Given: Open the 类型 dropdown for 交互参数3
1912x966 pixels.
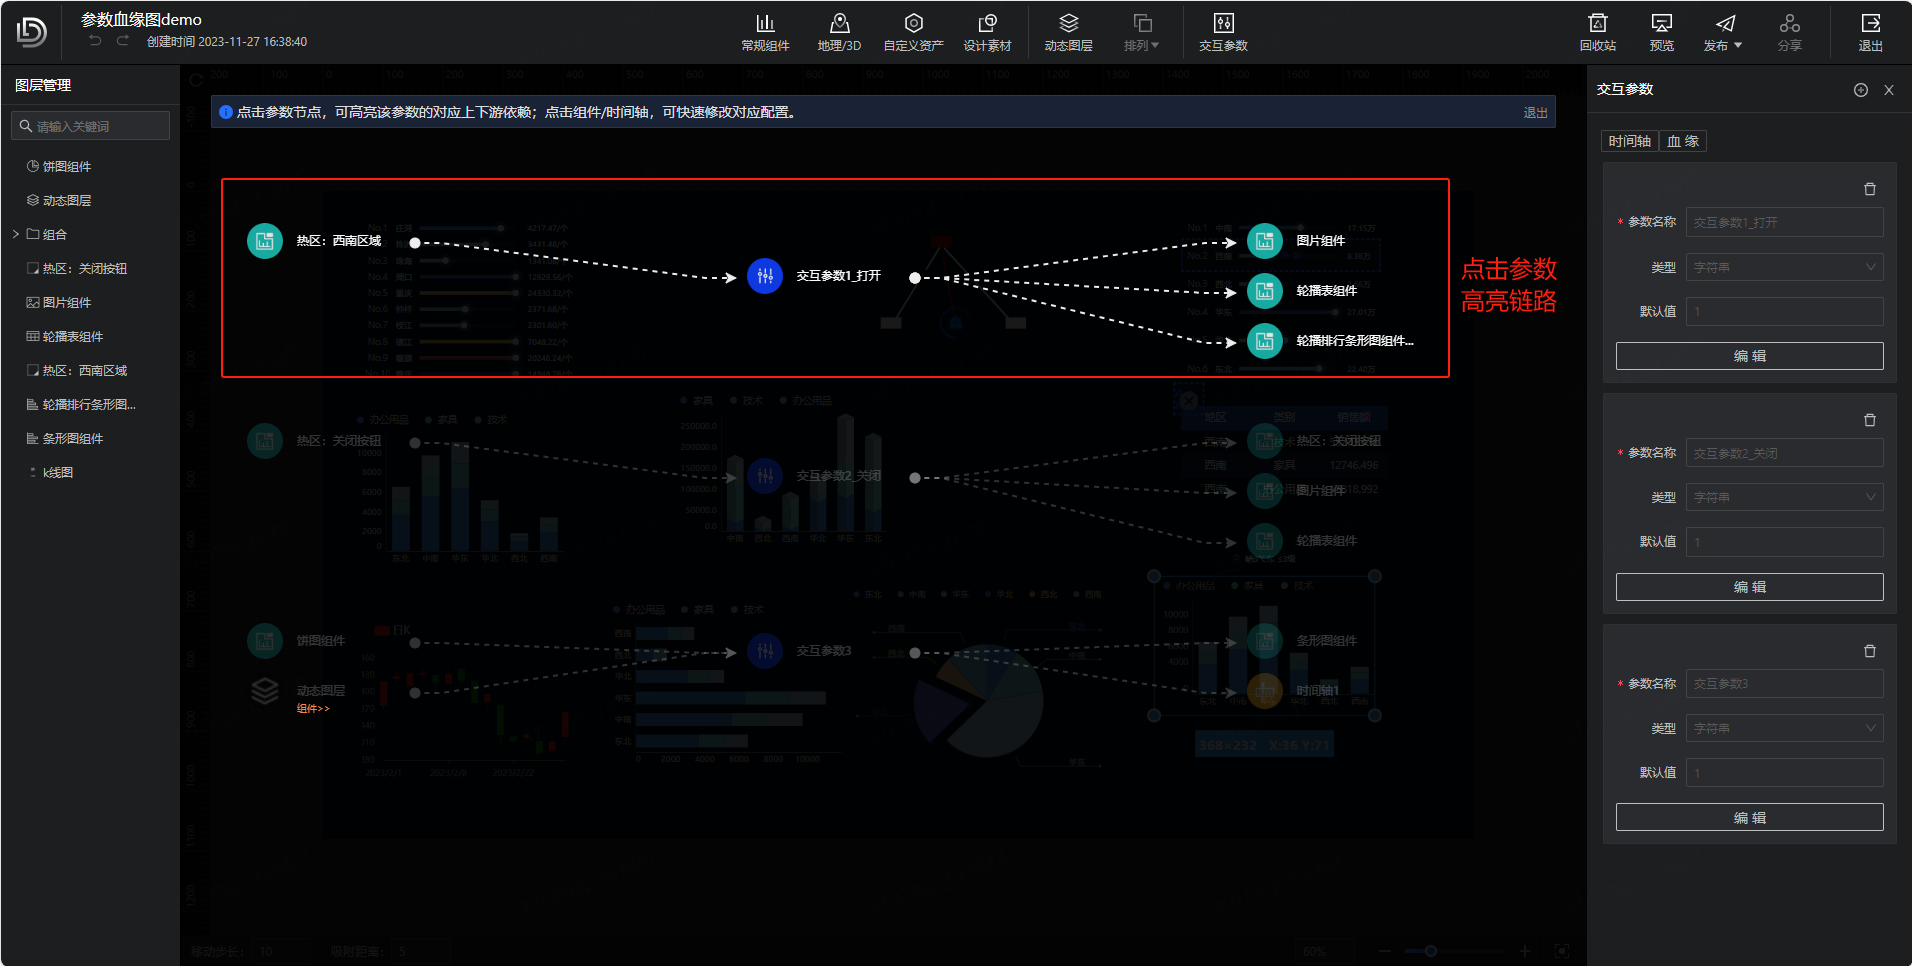Looking at the screenshot, I should (1784, 728).
